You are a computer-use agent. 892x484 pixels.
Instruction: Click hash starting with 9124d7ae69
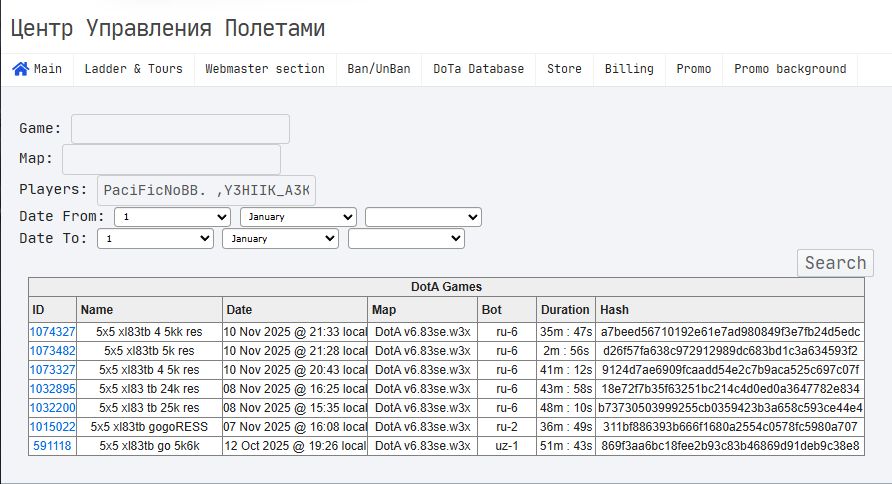[x=730, y=370]
